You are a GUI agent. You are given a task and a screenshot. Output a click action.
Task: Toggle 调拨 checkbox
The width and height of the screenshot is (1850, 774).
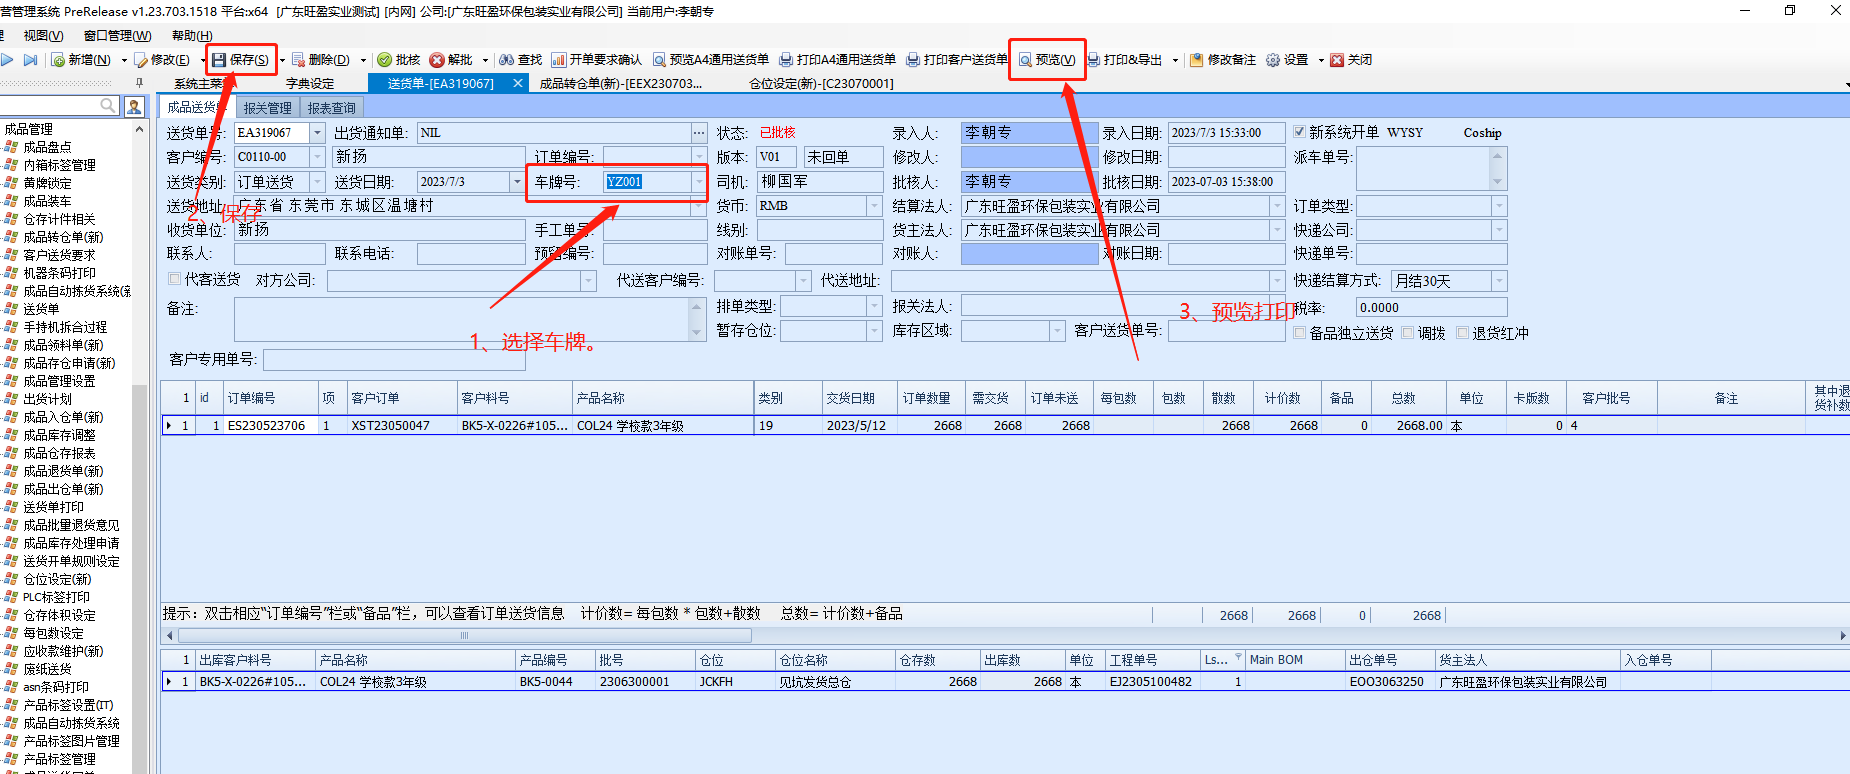tap(1407, 333)
